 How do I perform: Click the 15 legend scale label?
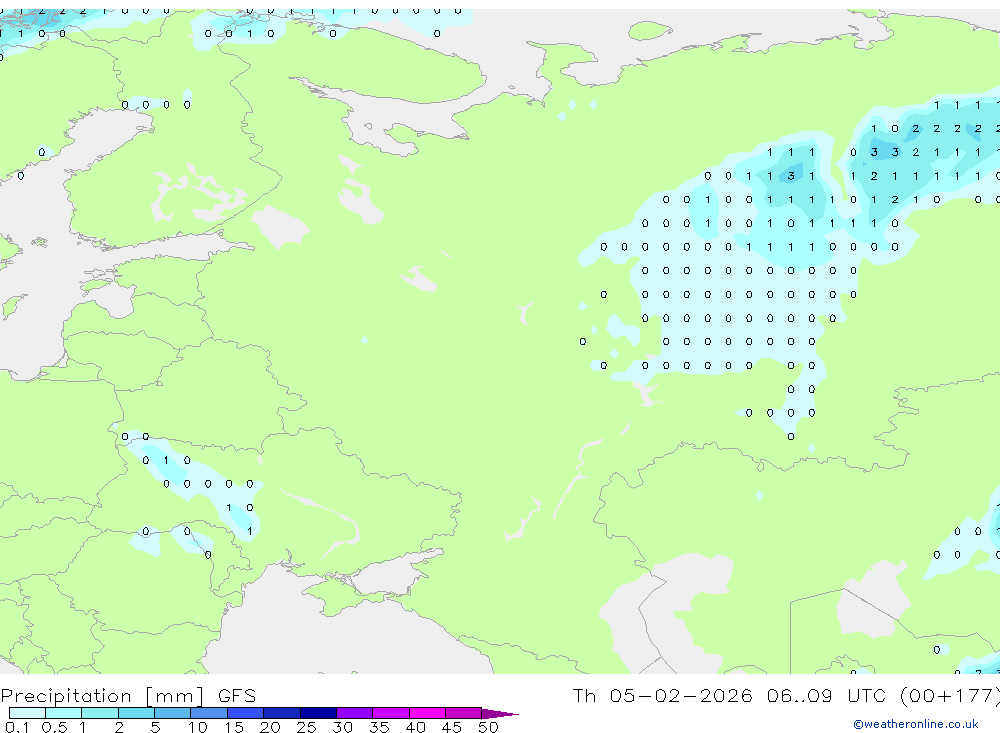234,727
